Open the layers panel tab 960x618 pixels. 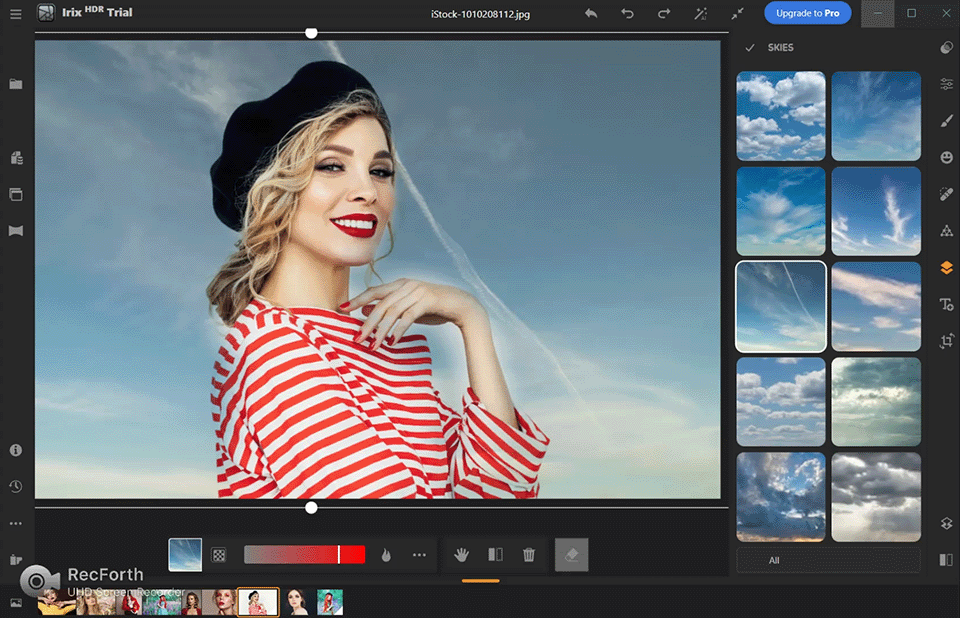pyautogui.click(x=946, y=268)
